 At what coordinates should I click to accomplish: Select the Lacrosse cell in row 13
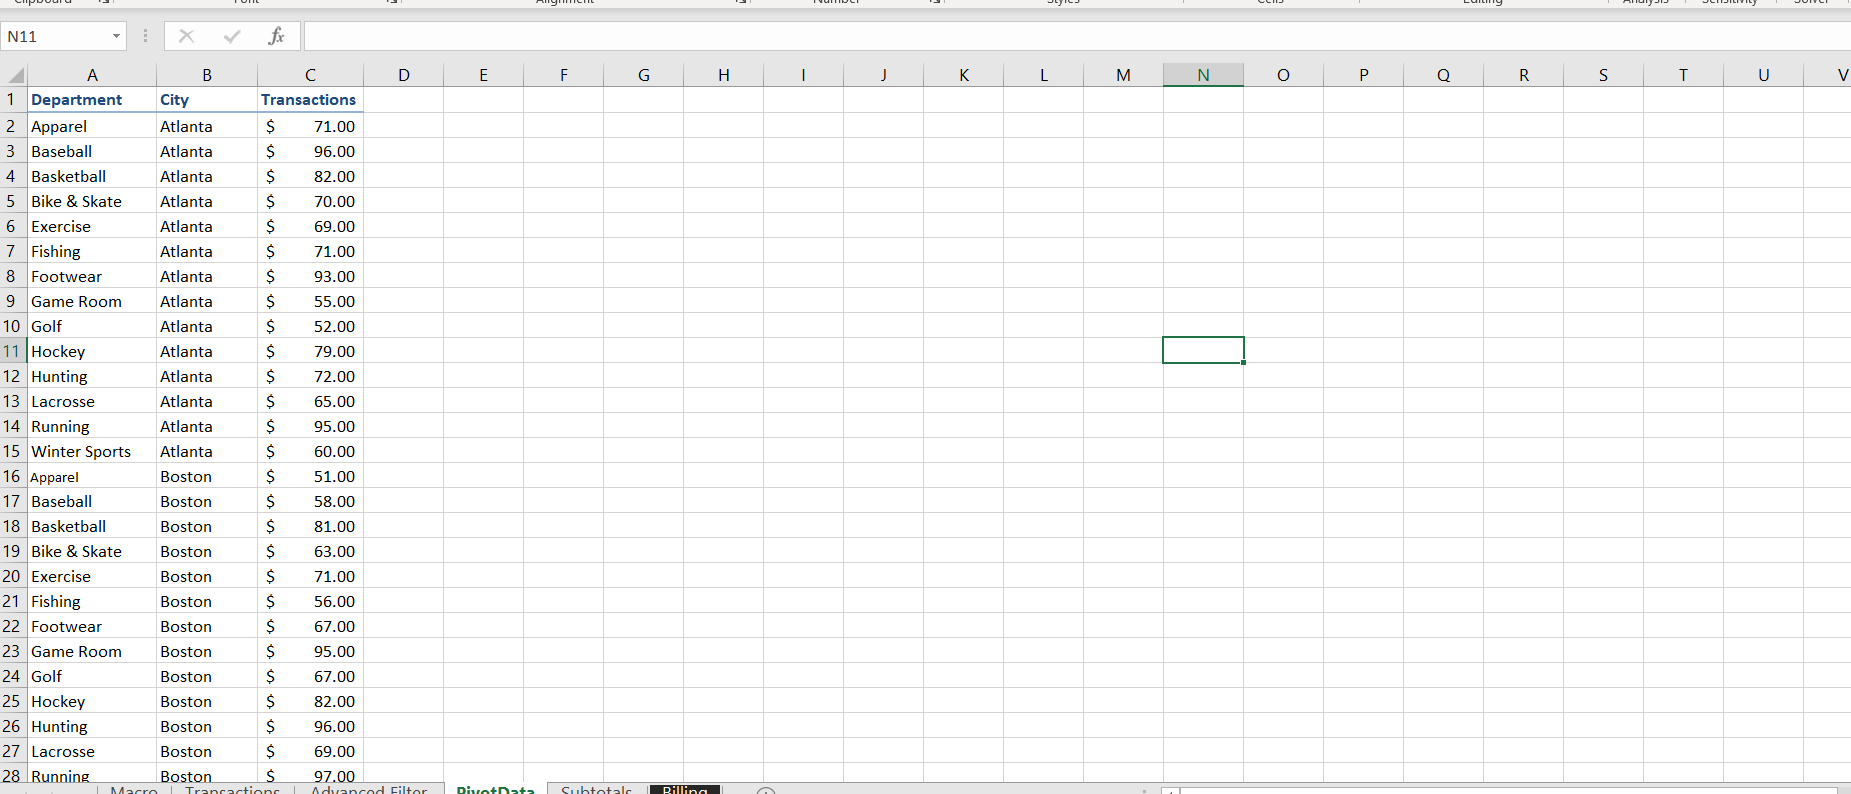(92, 401)
